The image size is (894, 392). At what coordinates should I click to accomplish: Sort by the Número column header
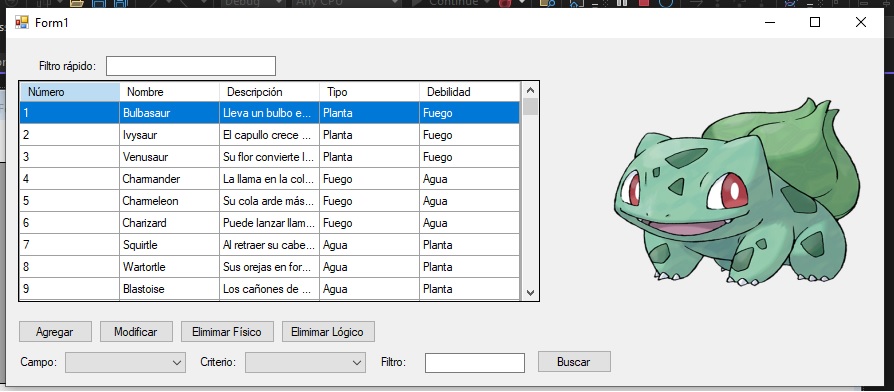pos(70,92)
